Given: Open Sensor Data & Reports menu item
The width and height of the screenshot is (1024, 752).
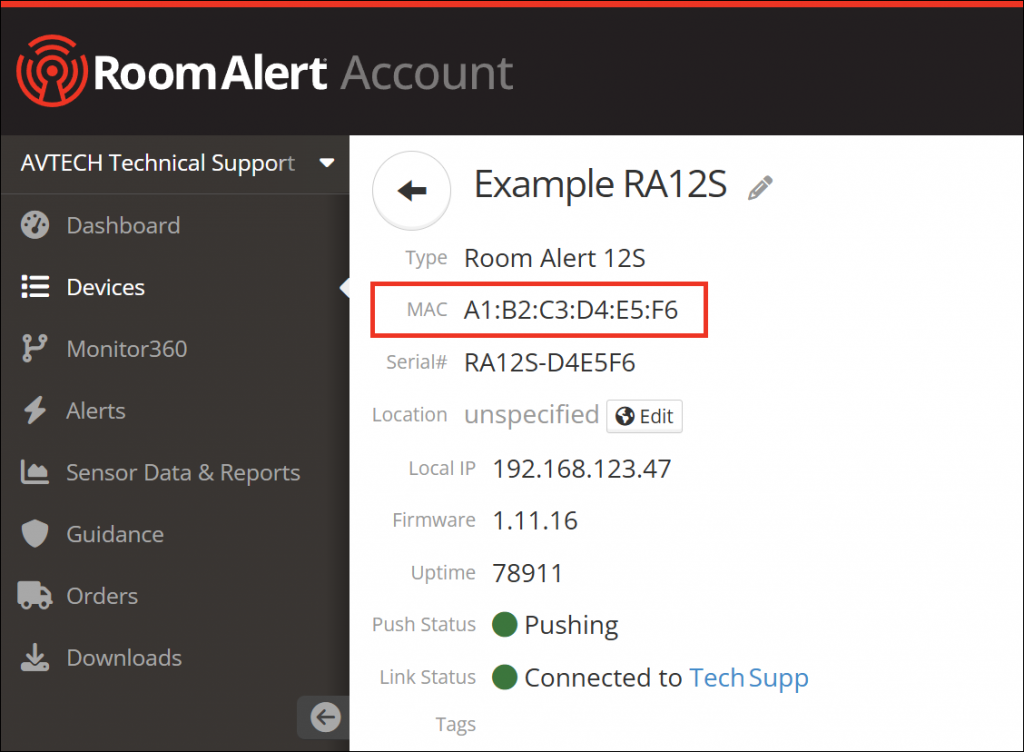Looking at the screenshot, I should [x=183, y=473].
